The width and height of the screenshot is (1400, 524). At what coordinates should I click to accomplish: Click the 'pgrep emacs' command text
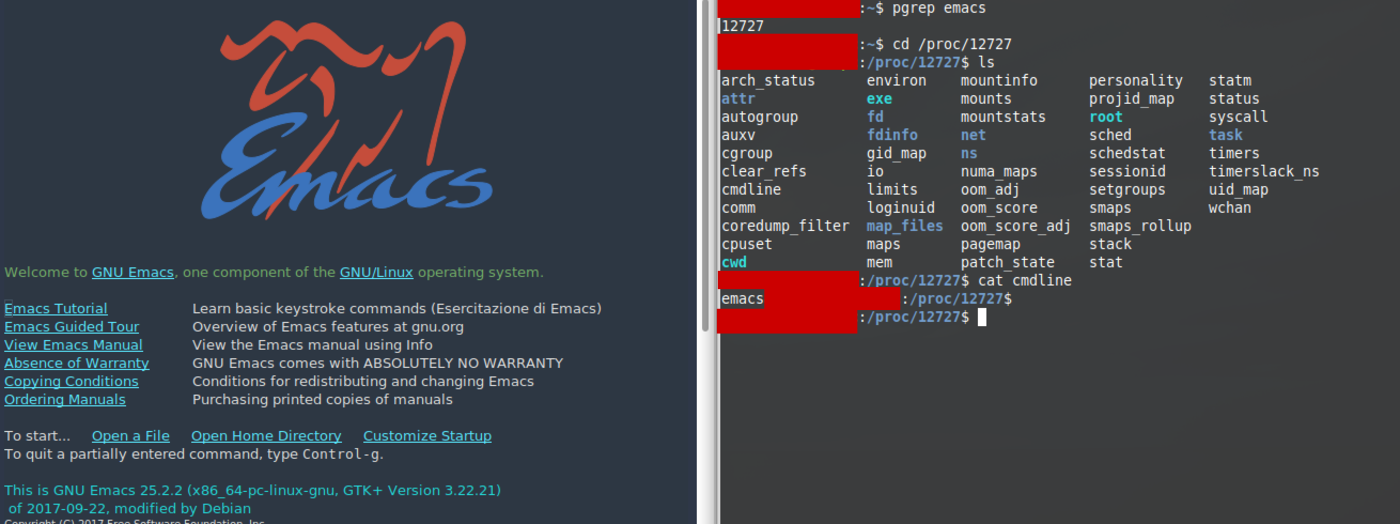point(939,8)
